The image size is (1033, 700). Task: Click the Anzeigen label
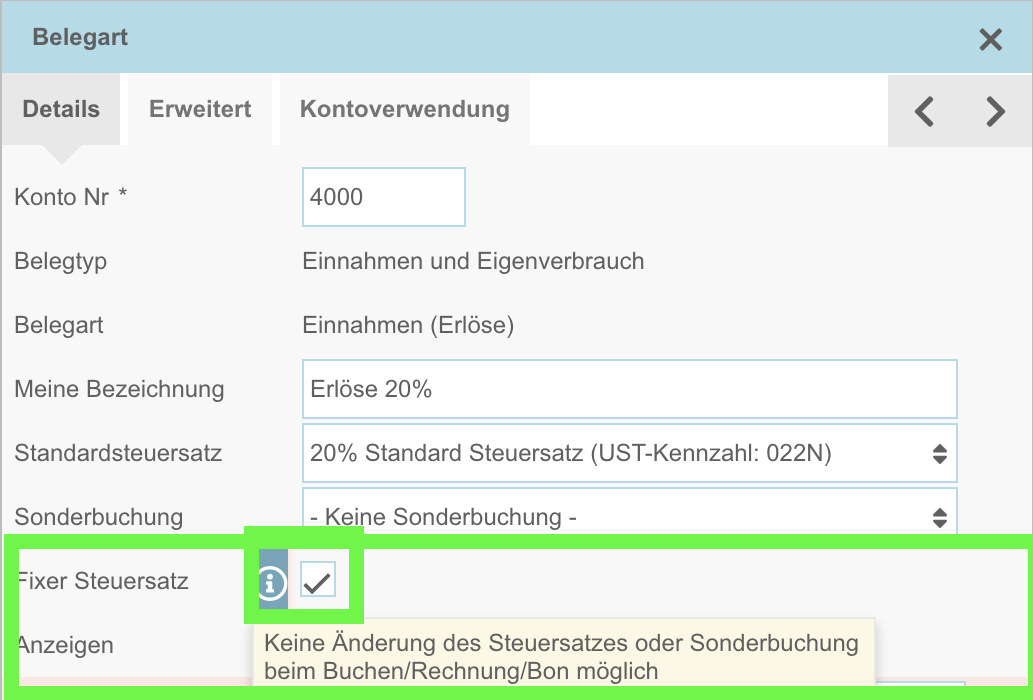coord(65,645)
